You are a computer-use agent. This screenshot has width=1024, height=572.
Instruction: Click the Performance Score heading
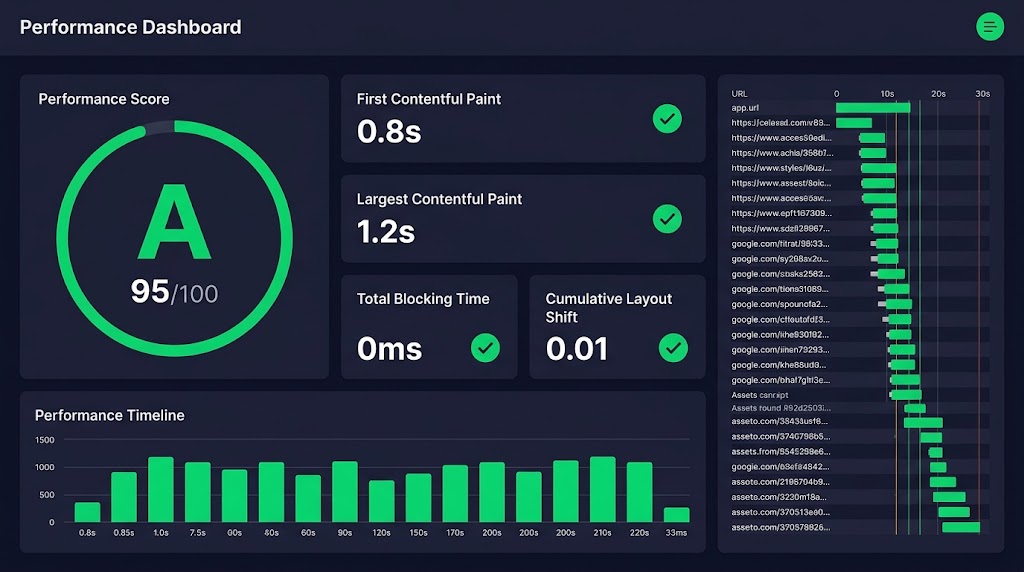(x=104, y=99)
